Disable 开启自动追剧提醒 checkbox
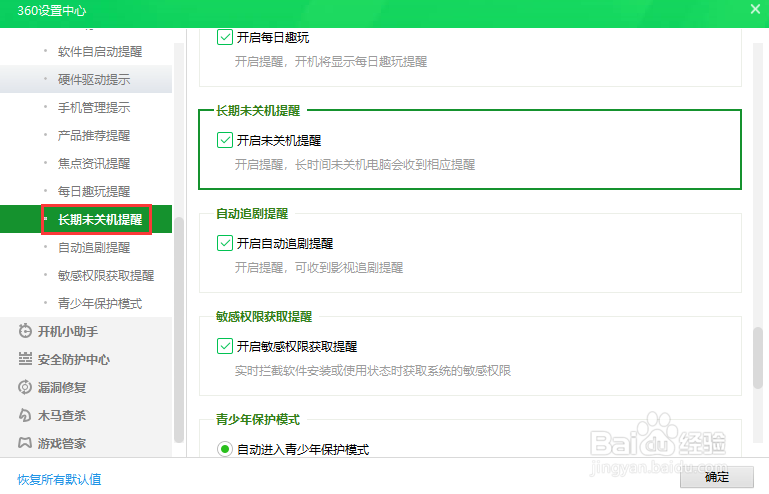Screen dimensions: 769x494 pyautogui.click(x=225, y=243)
